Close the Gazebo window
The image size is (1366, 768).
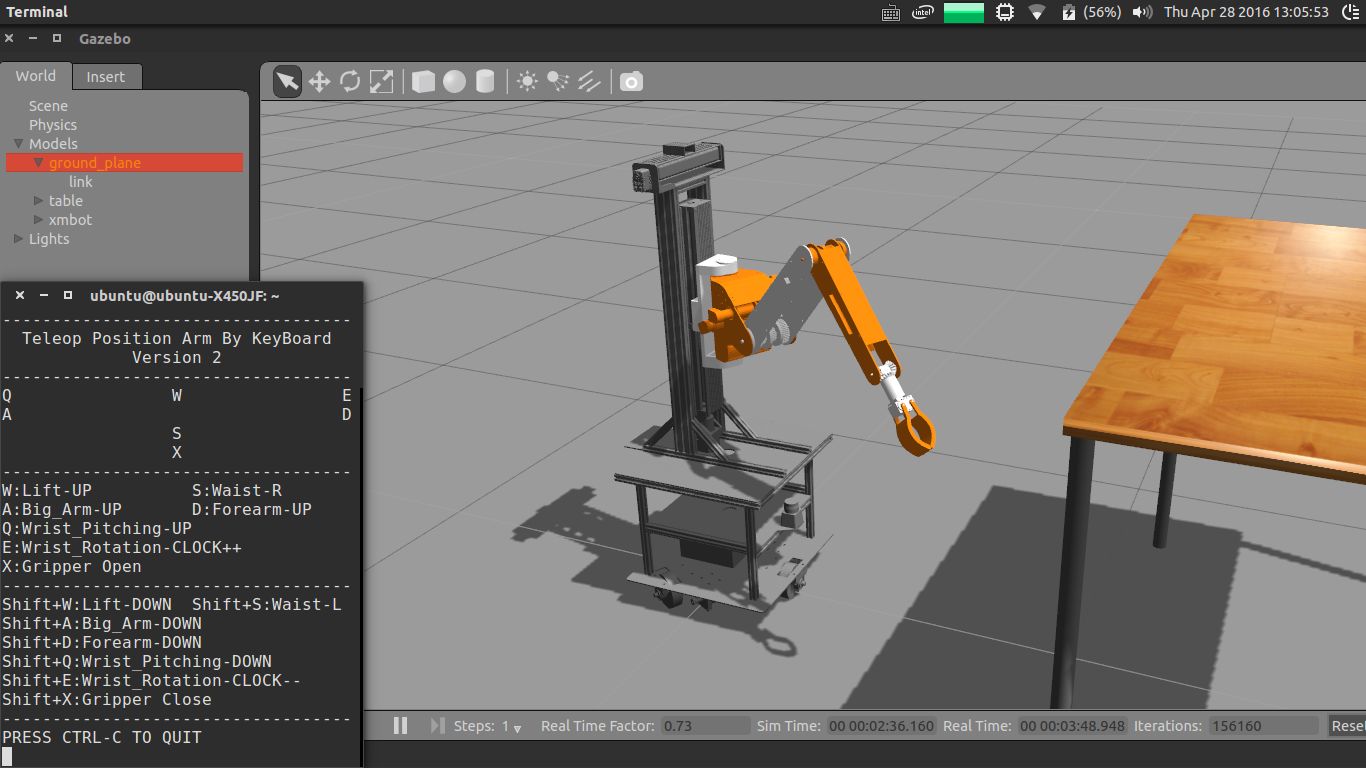click(9, 38)
